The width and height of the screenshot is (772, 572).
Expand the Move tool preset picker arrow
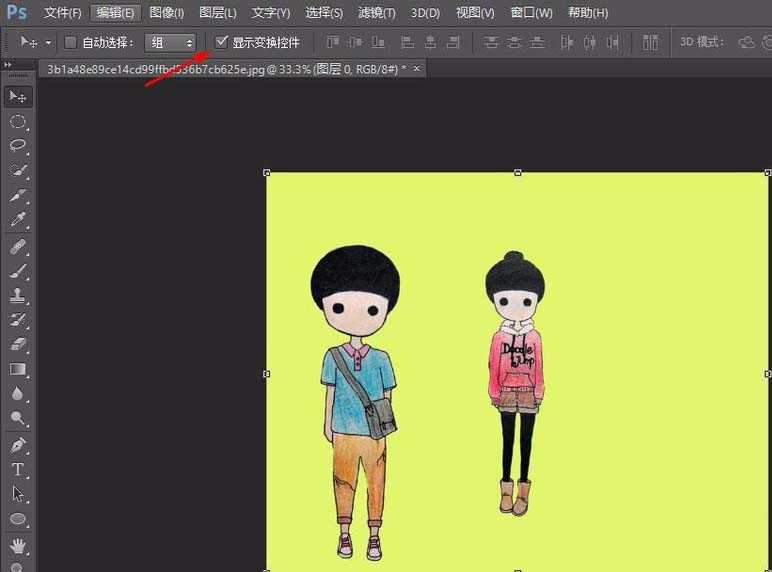(x=48, y=43)
